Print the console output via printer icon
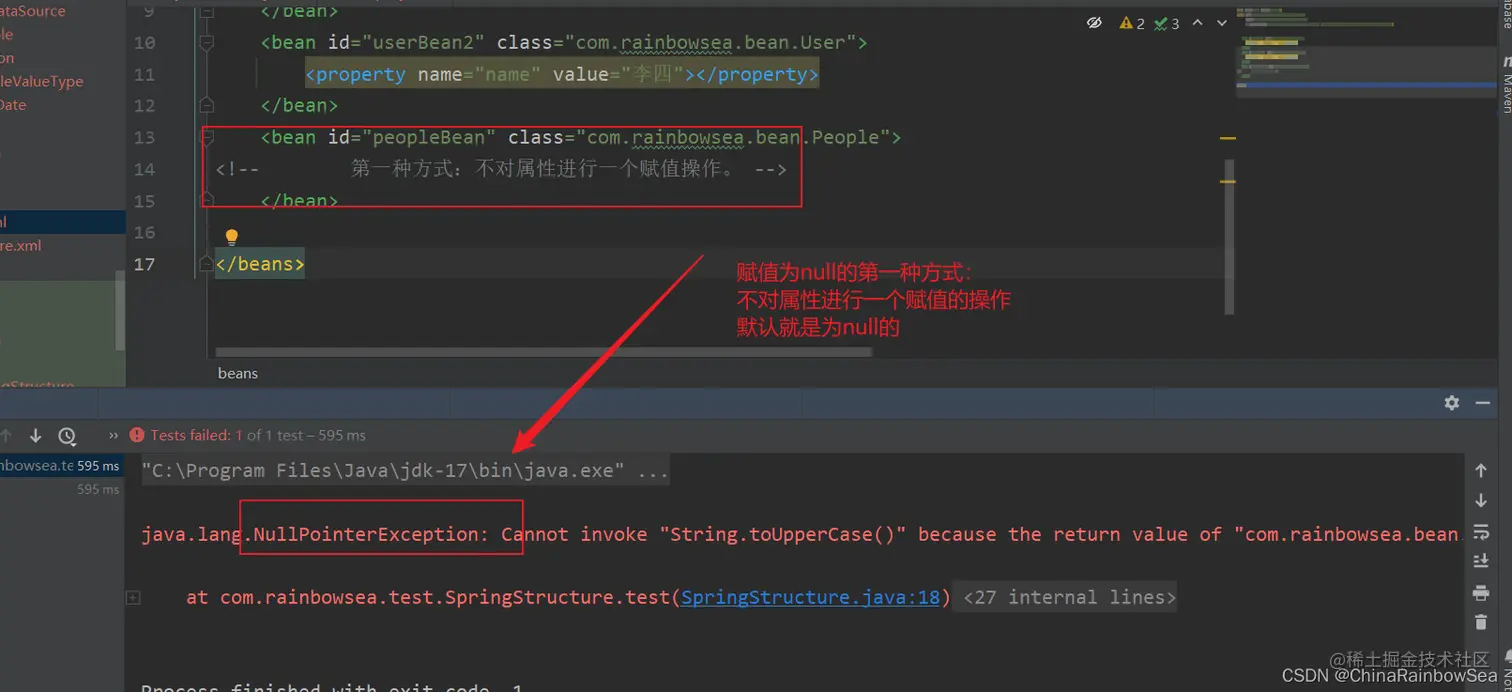1512x692 pixels. [x=1481, y=593]
